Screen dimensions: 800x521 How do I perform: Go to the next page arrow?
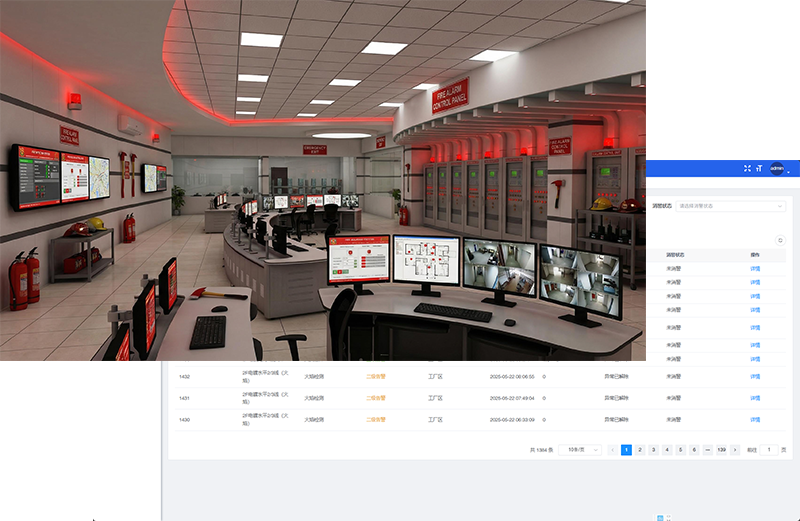click(x=735, y=450)
